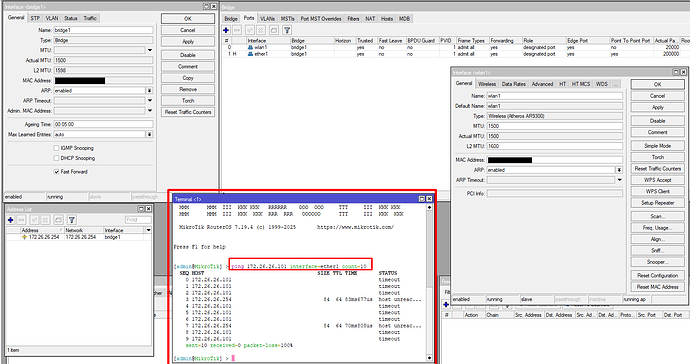Click Terminal scrollbar up arrow

pos(429,207)
